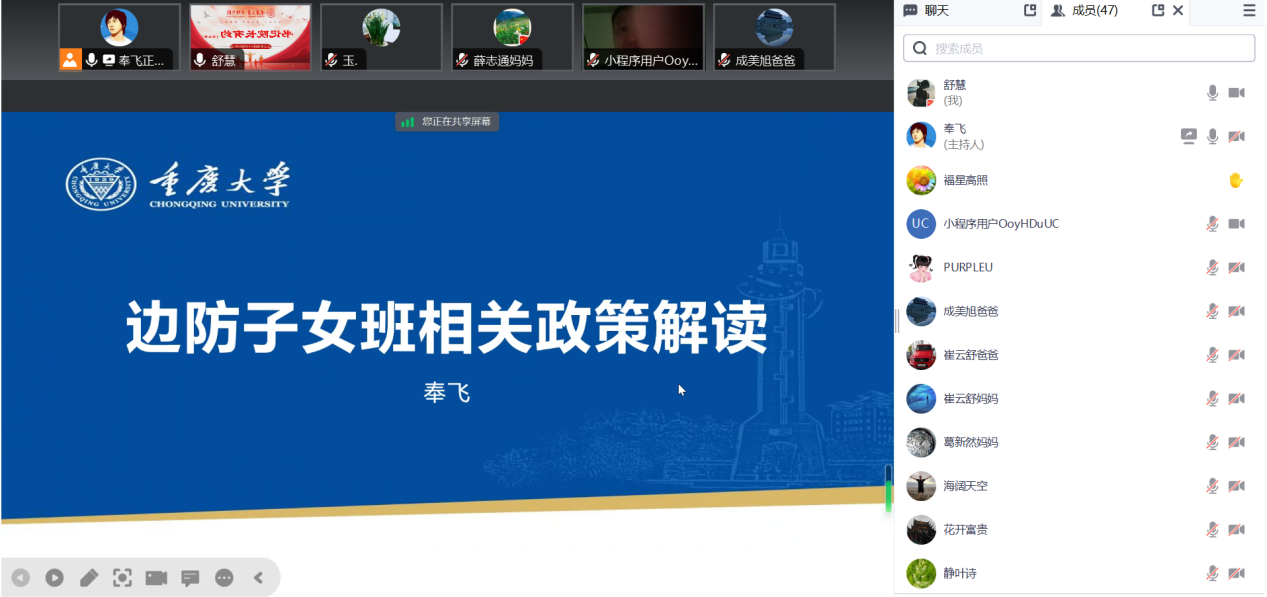Click 奉飞 video thumbnail in top strip
The width and height of the screenshot is (1267, 597).
tap(119, 37)
